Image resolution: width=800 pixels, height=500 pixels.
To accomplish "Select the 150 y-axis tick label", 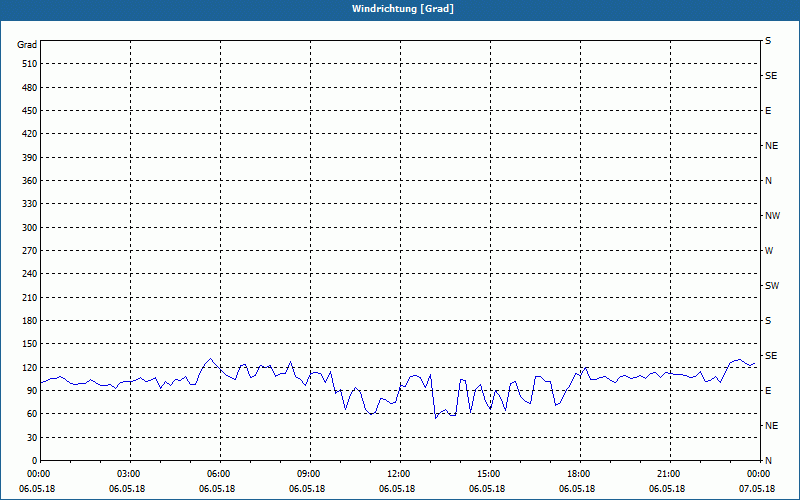I will (30, 344).
